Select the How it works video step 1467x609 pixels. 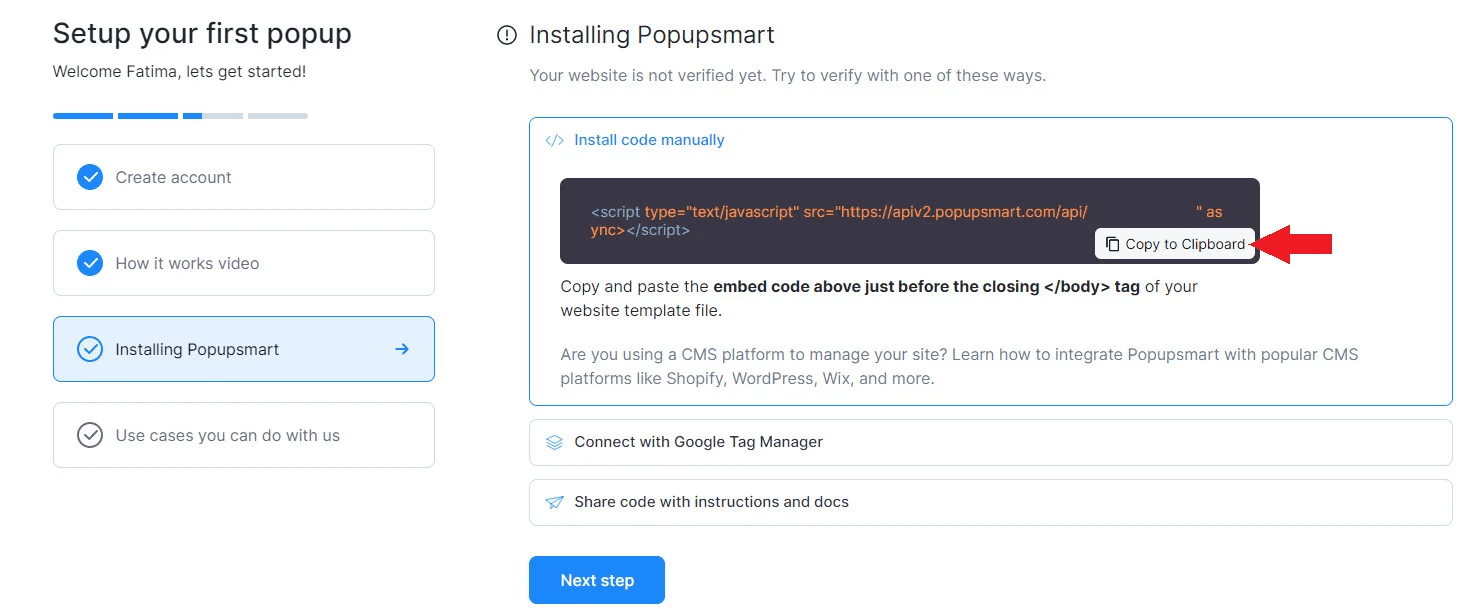tap(243, 263)
